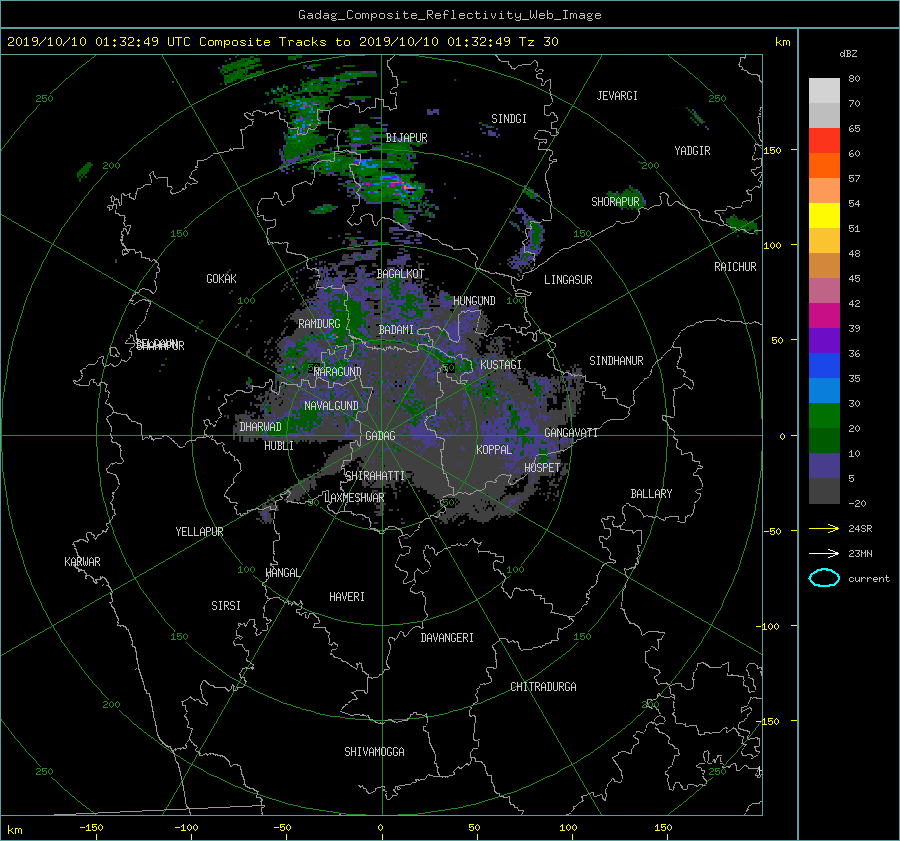The width and height of the screenshot is (900, 841).
Task: Click the 150 tick on right km axis
Action: (x=773, y=150)
